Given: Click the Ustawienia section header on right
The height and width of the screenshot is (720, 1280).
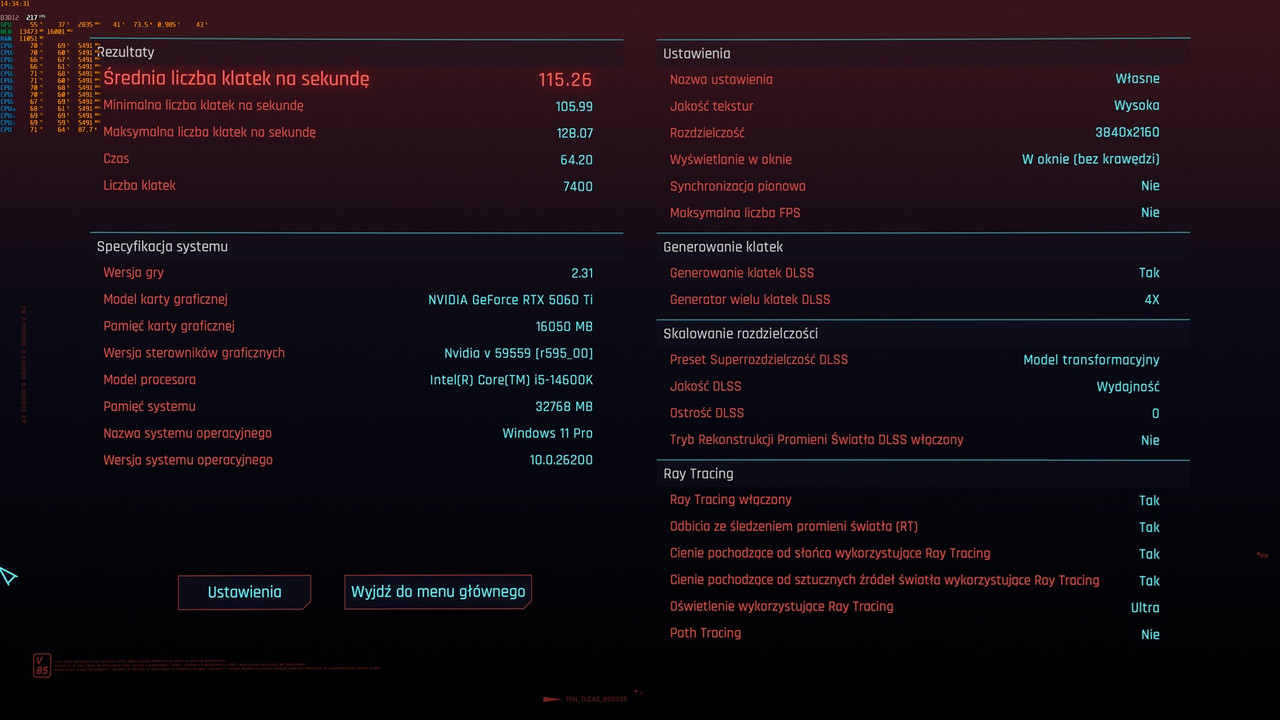Looking at the screenshot, I should (x=696, y=54).
